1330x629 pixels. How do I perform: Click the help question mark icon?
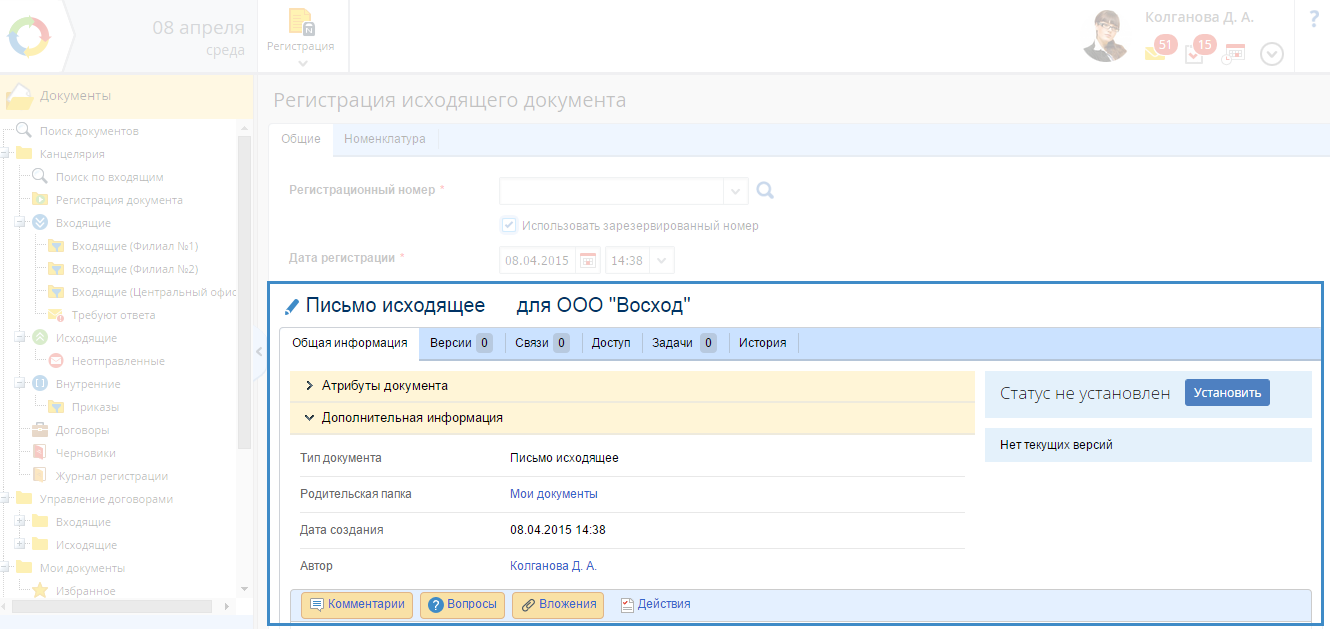tap(1313, 19)
